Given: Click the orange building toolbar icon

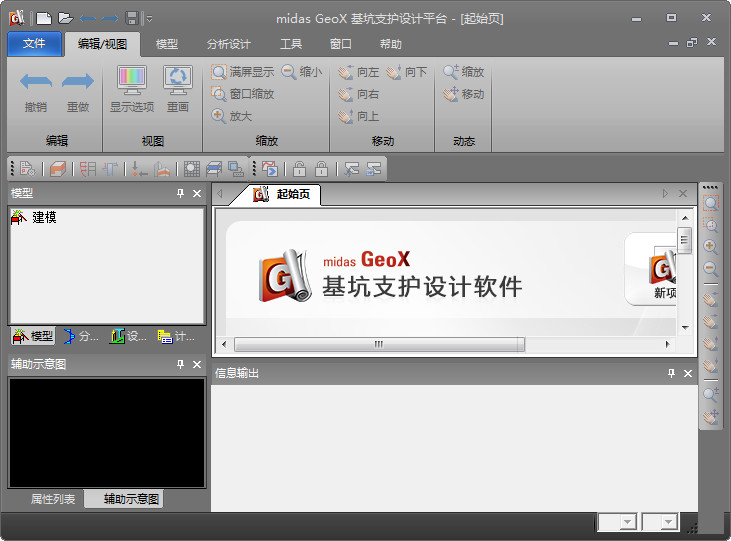Looking at the screenshot, I should click(x=161, y=168).
